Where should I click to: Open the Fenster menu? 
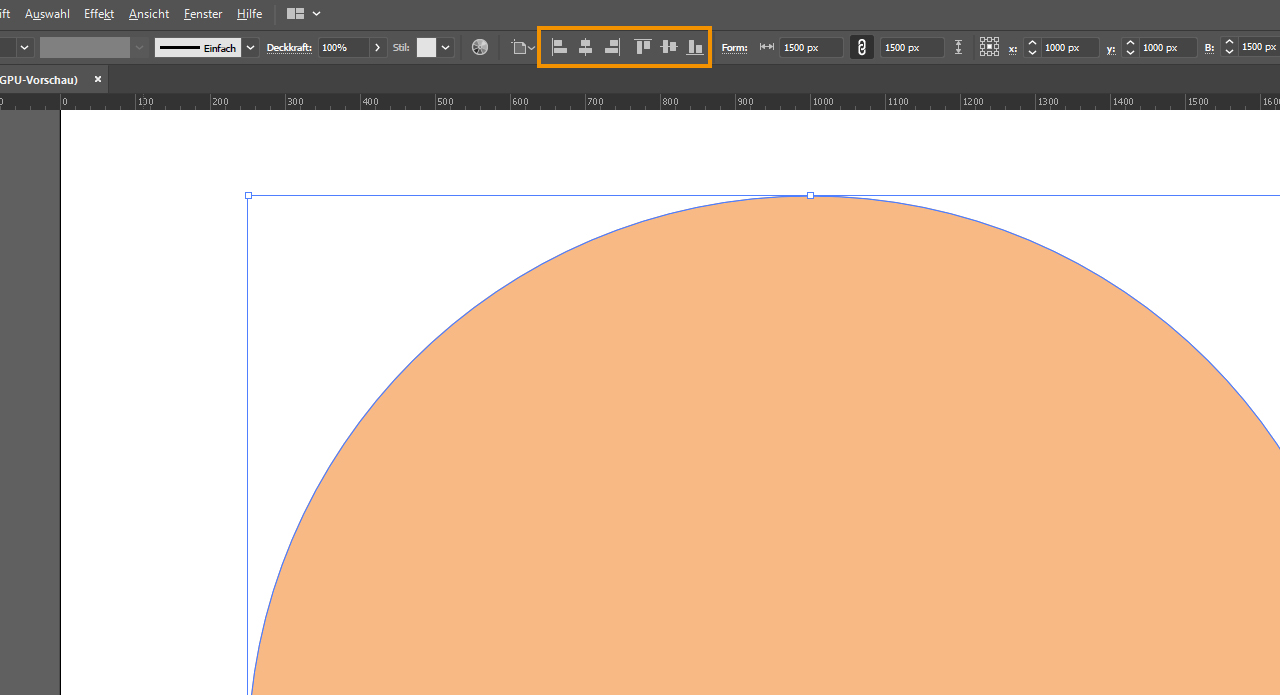[203, 14]
